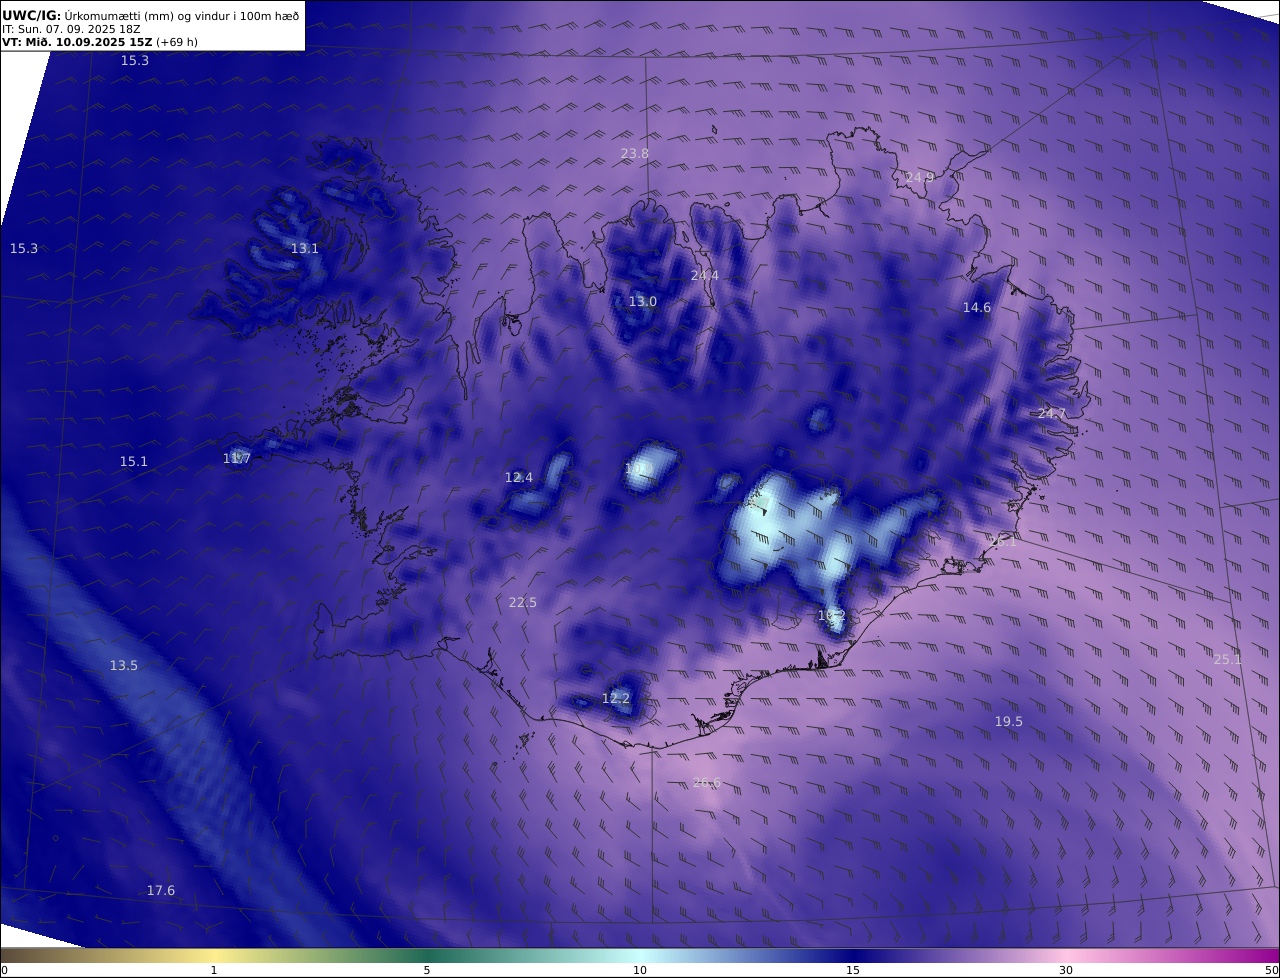Click the 17.6 value in the lower-left ocean
1280x978 pixels.
[161, 890]
